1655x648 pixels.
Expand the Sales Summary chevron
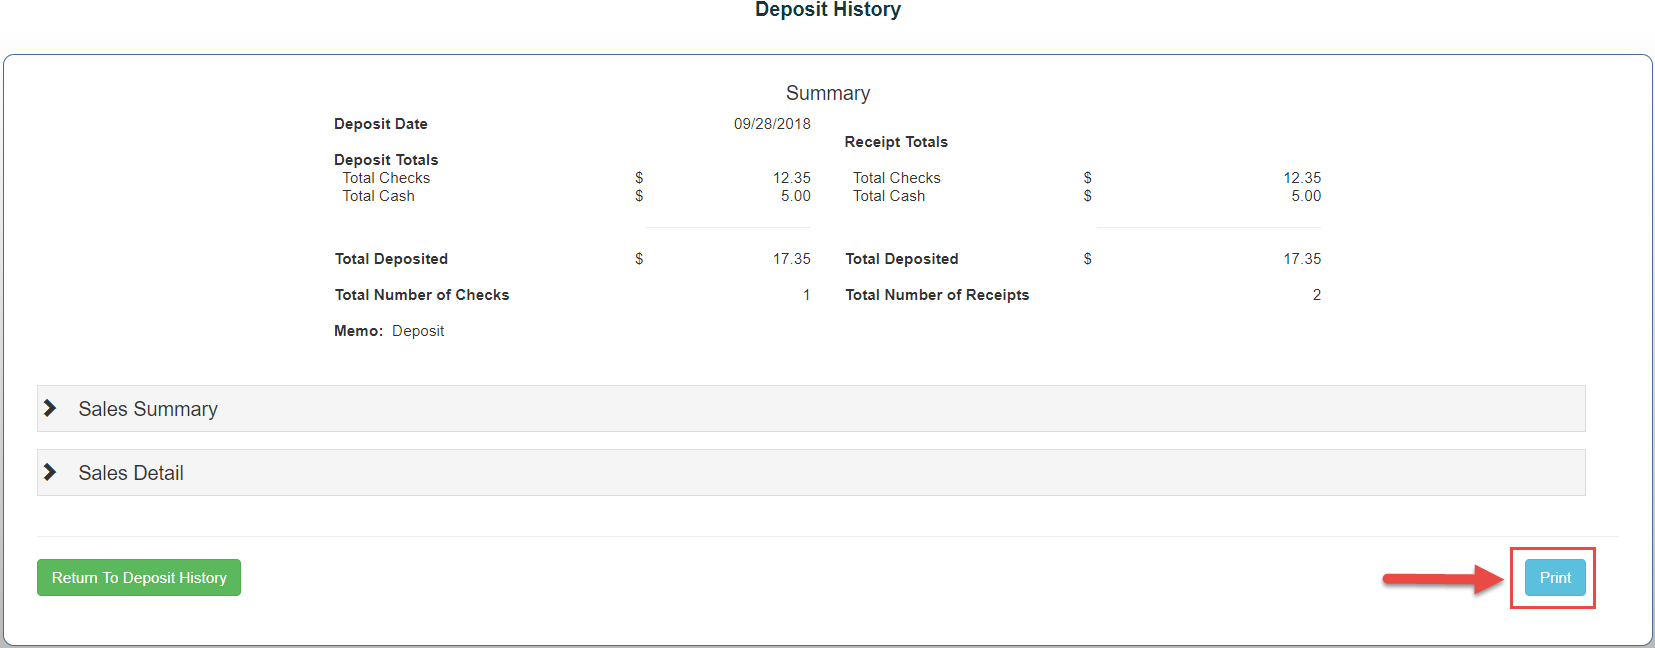click(50, 408)
